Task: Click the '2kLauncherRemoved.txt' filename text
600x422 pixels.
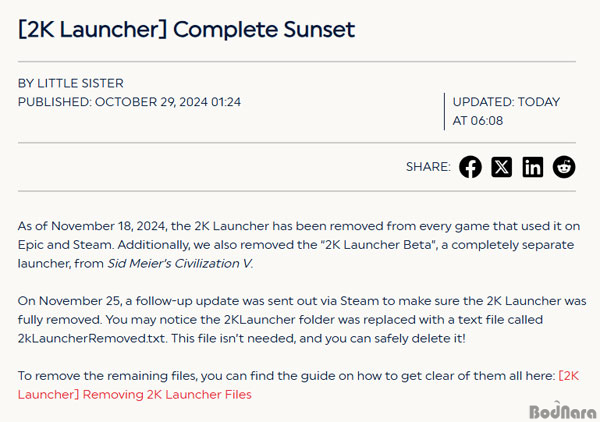Action: click(x=91, y=339)
